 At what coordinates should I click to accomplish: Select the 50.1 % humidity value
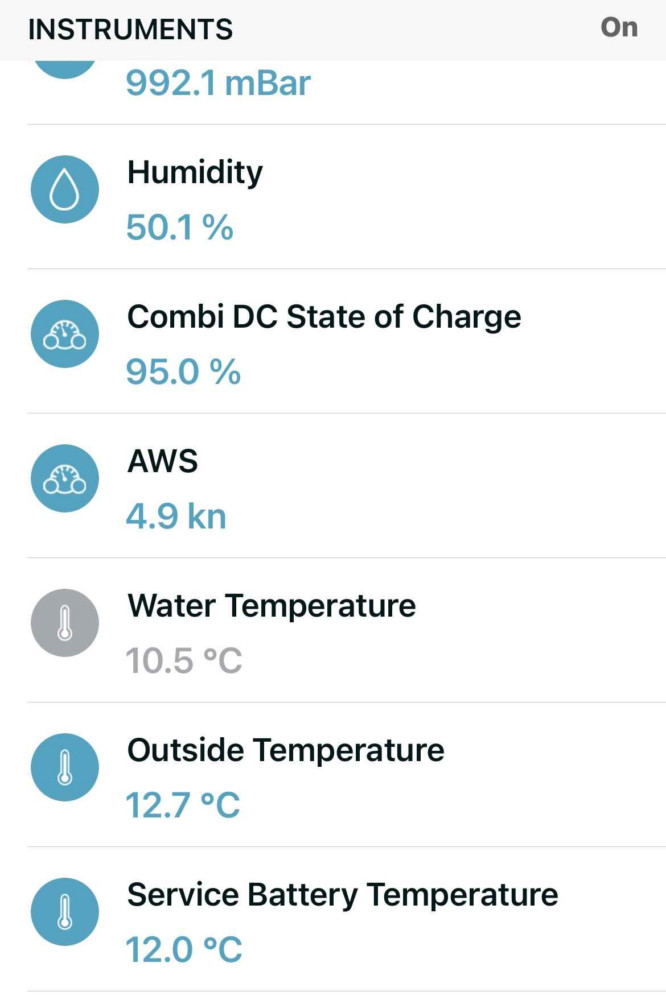[180, 228]
